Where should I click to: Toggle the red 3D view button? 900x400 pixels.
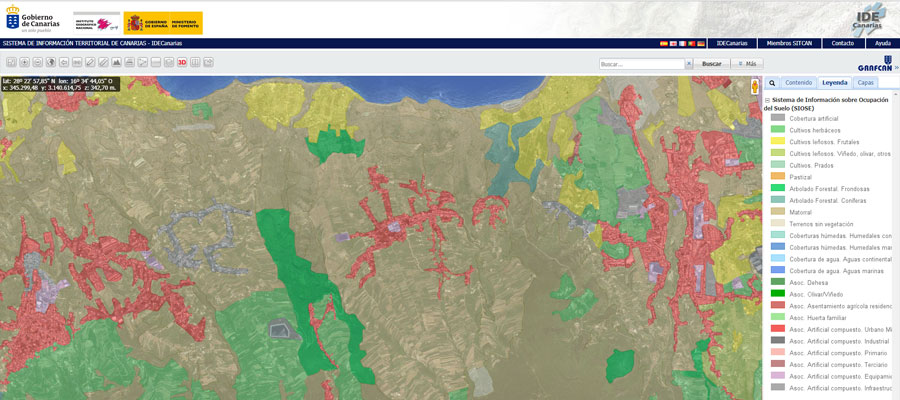tap(182, 62)
